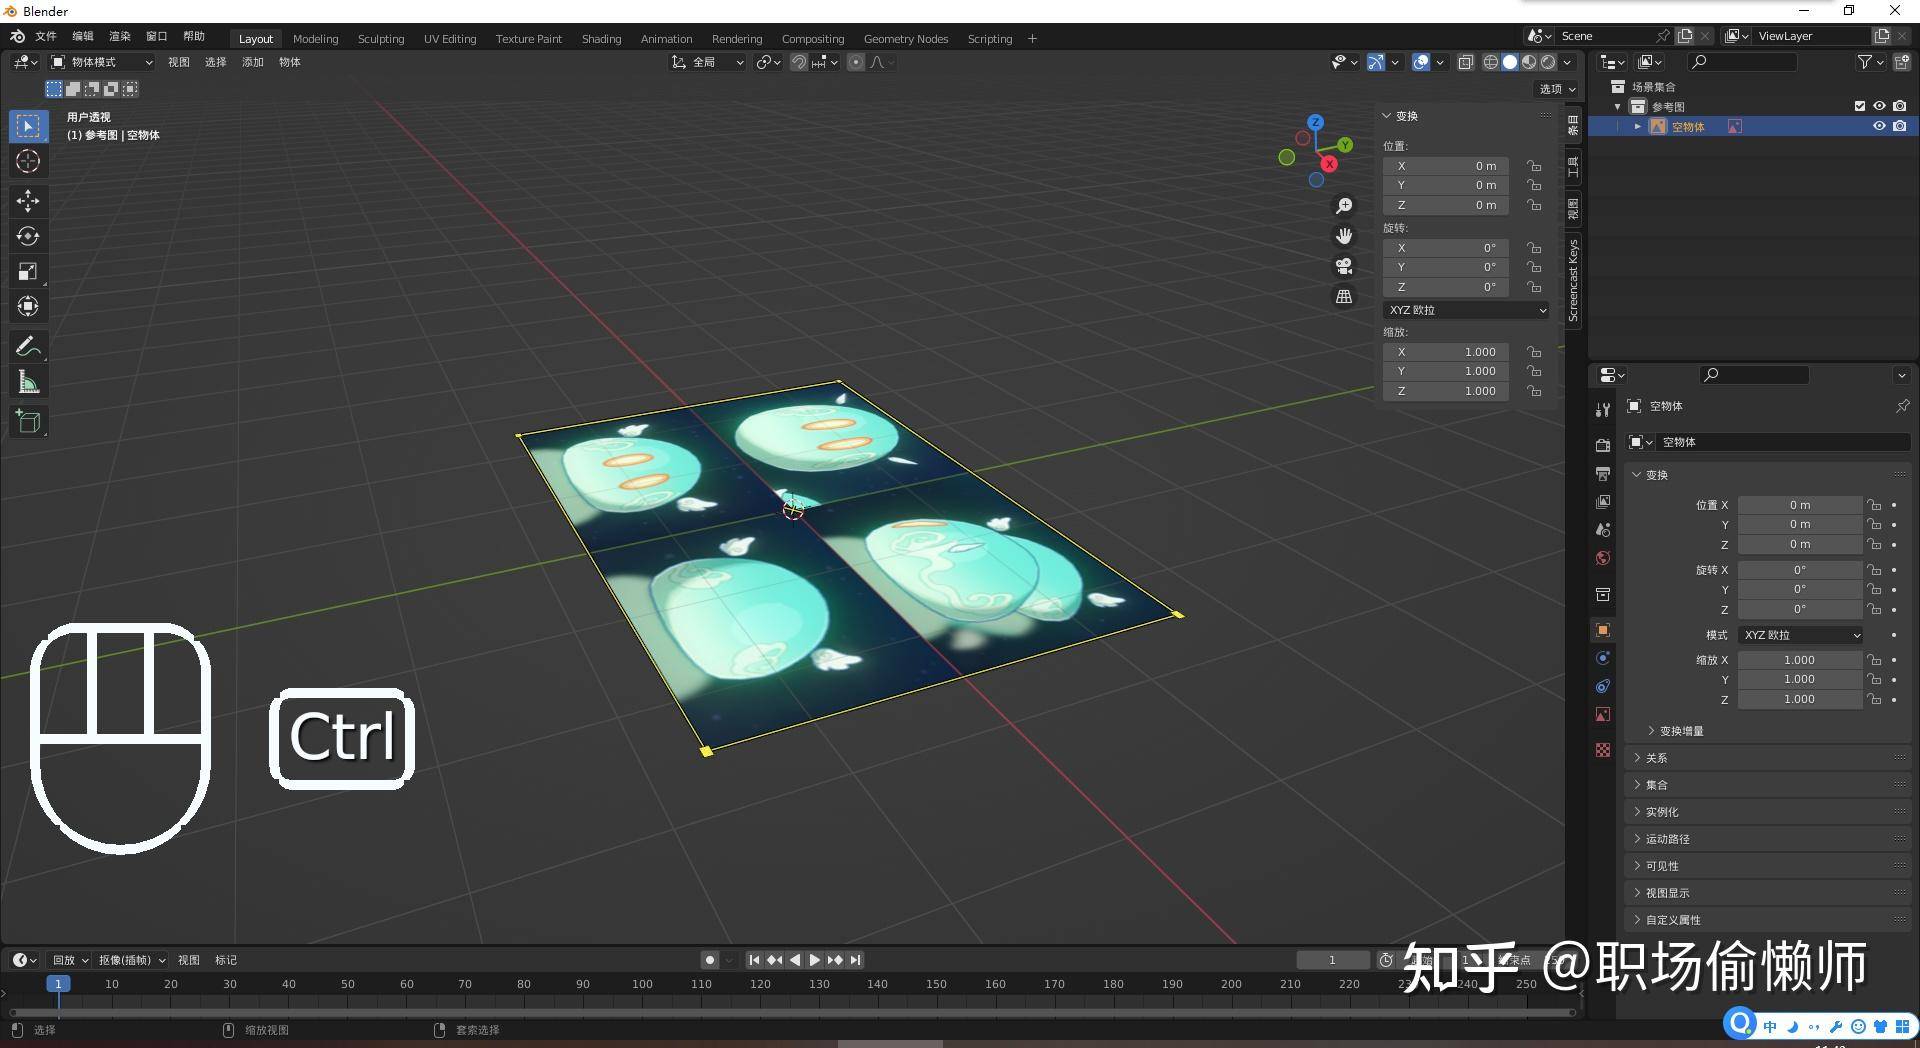Open the 回放 playback popover

click(x=70, y=960)
